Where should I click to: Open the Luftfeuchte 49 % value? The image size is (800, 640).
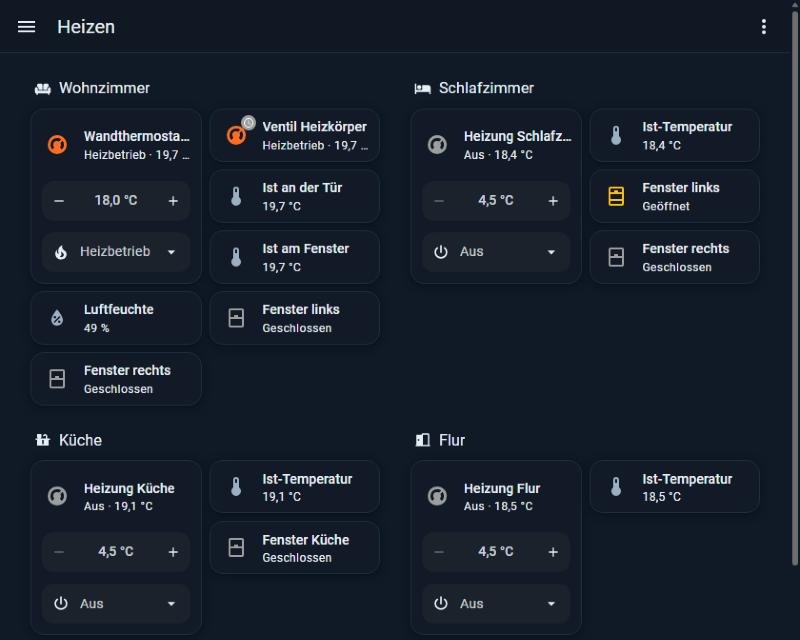96,328
